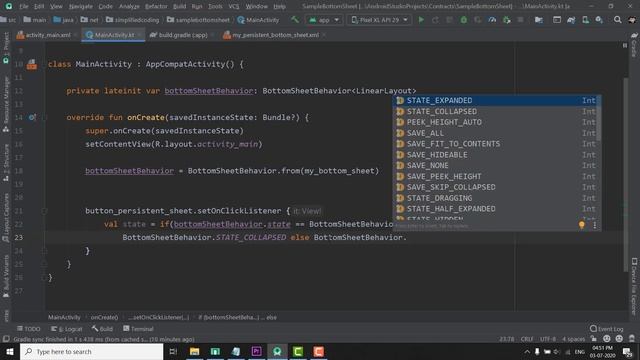Collapse the onCreate function fold marker
Viewport: 640px width, 360px height.
44,118
